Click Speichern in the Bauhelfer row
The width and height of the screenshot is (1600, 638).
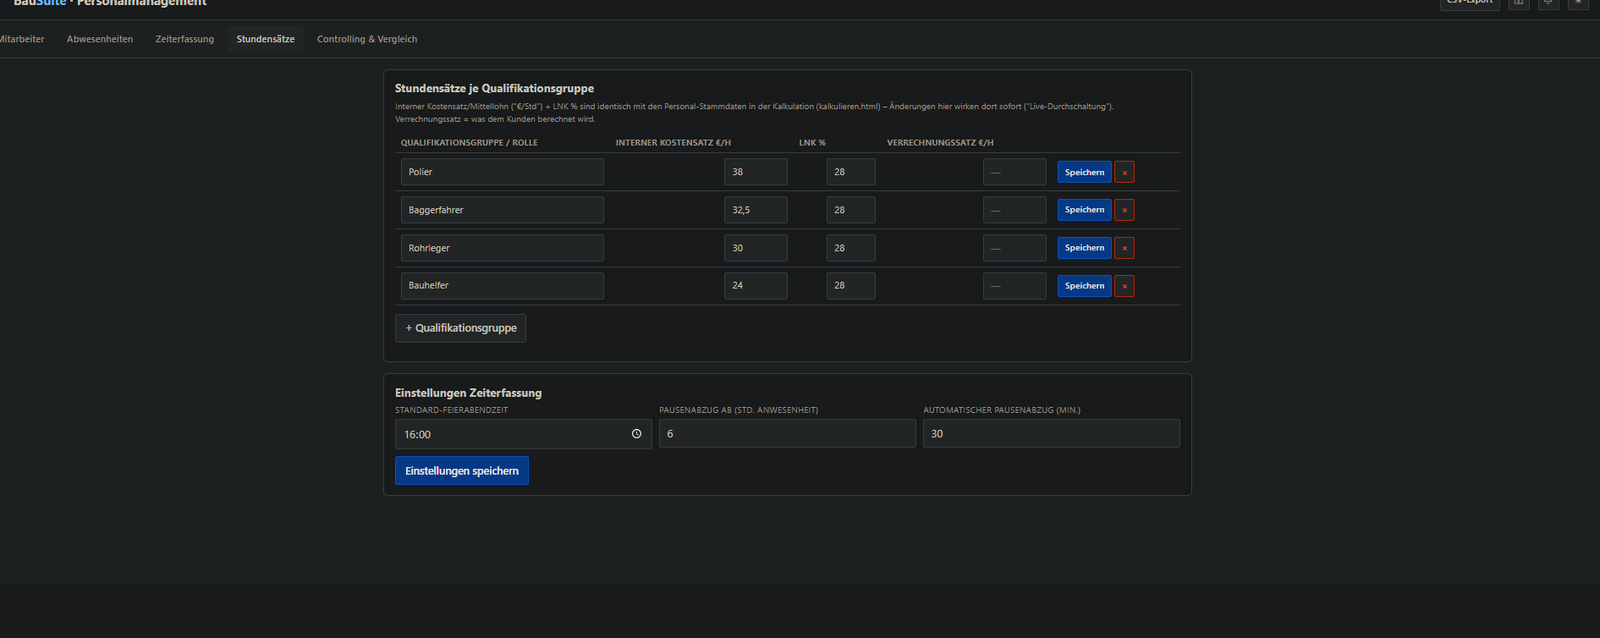pyautogui.click(x=1084, y=286)
